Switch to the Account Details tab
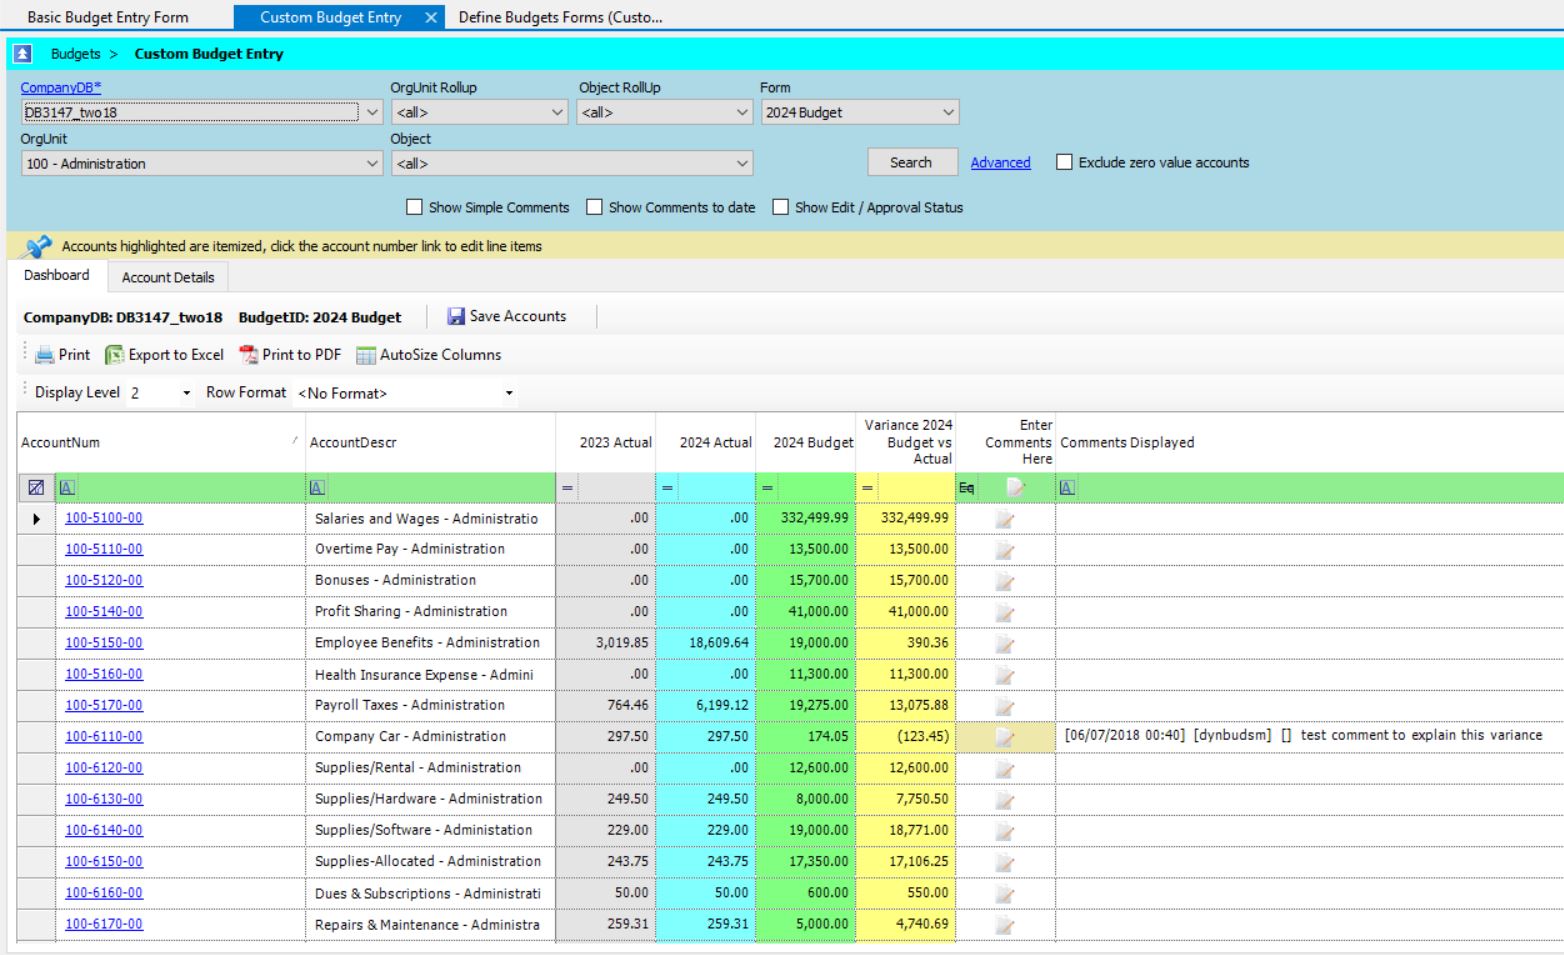 point(168,278)
